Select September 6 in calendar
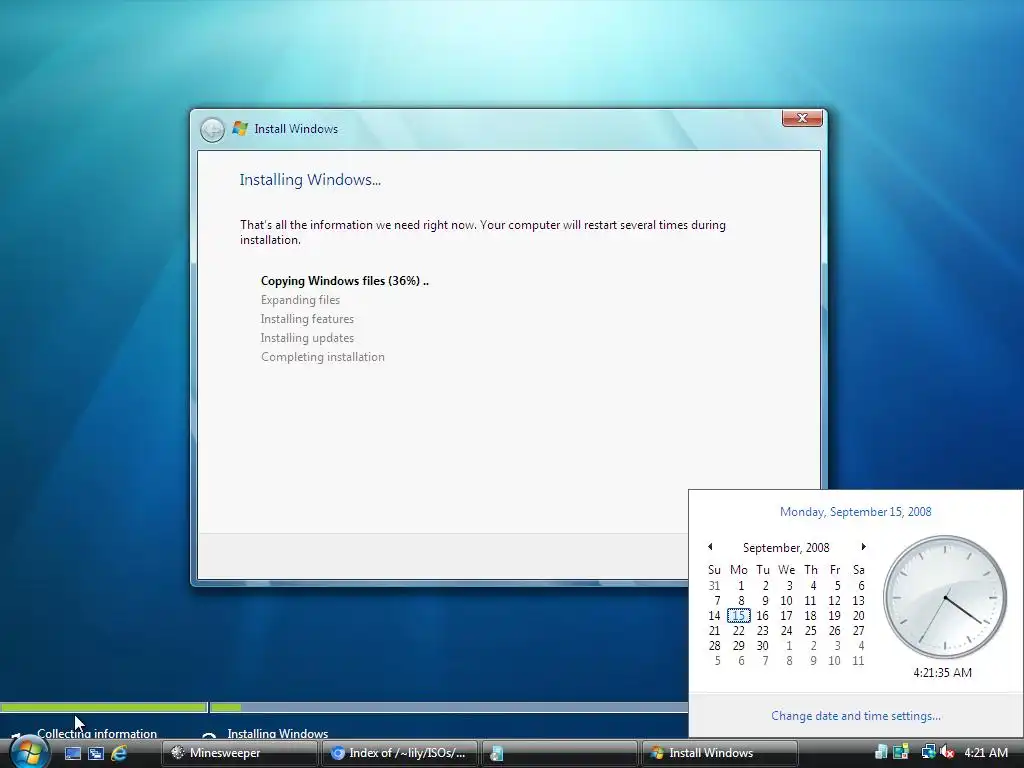 (x=861, y=586)
